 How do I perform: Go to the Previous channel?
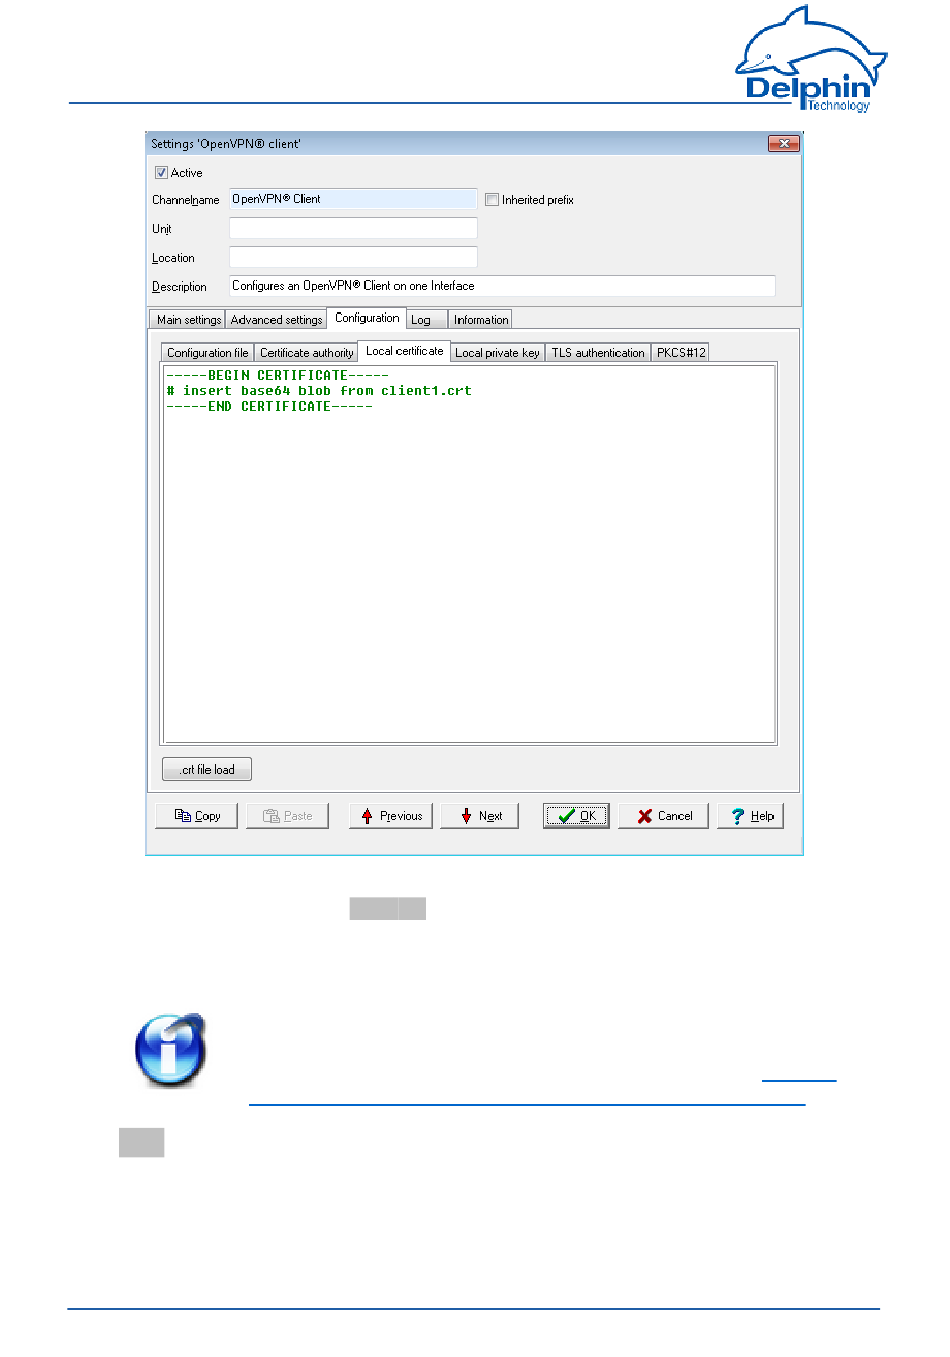pyautogui.click(x=391, y=816)
